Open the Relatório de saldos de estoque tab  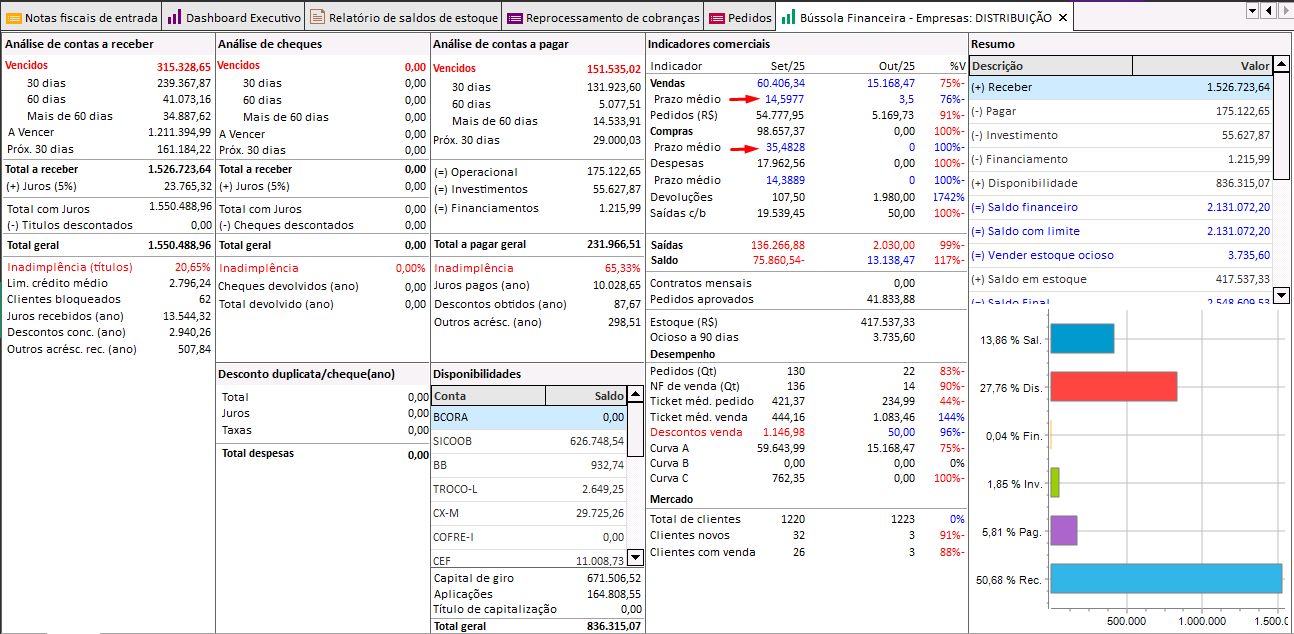[x=412, y=17]
